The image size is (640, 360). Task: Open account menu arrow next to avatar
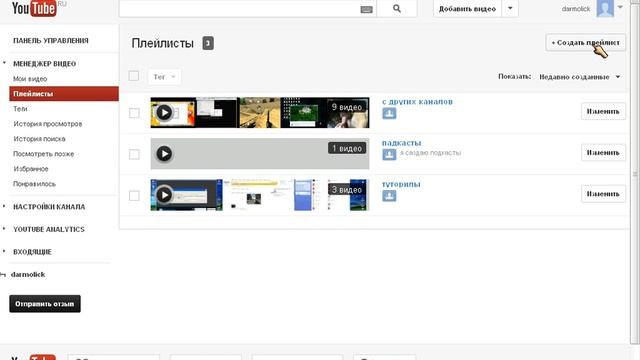click(620, 7)
